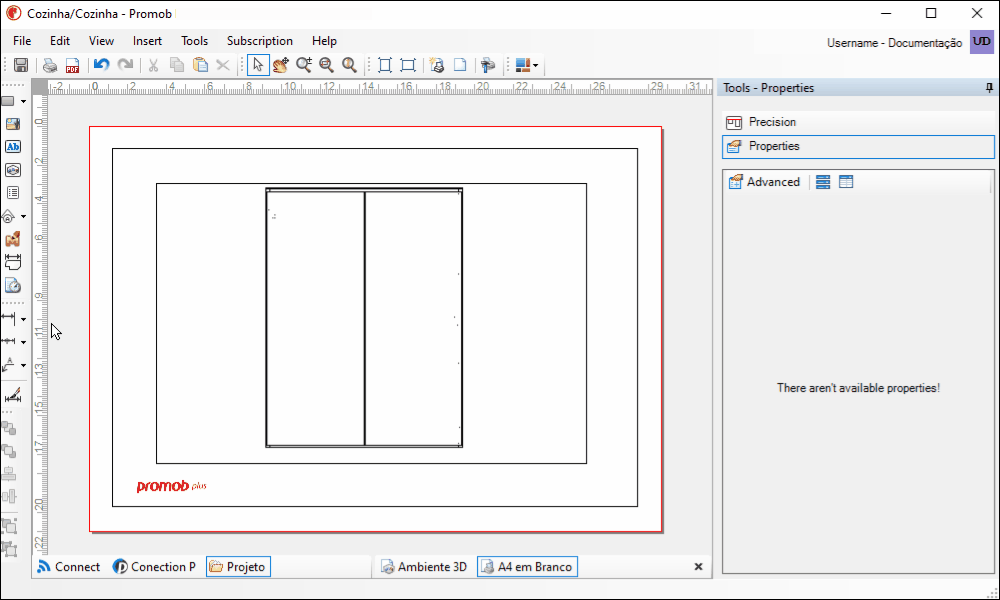Select the chained dimension tool
Viewport: 1000px width, 600px height.
(8, 341)
